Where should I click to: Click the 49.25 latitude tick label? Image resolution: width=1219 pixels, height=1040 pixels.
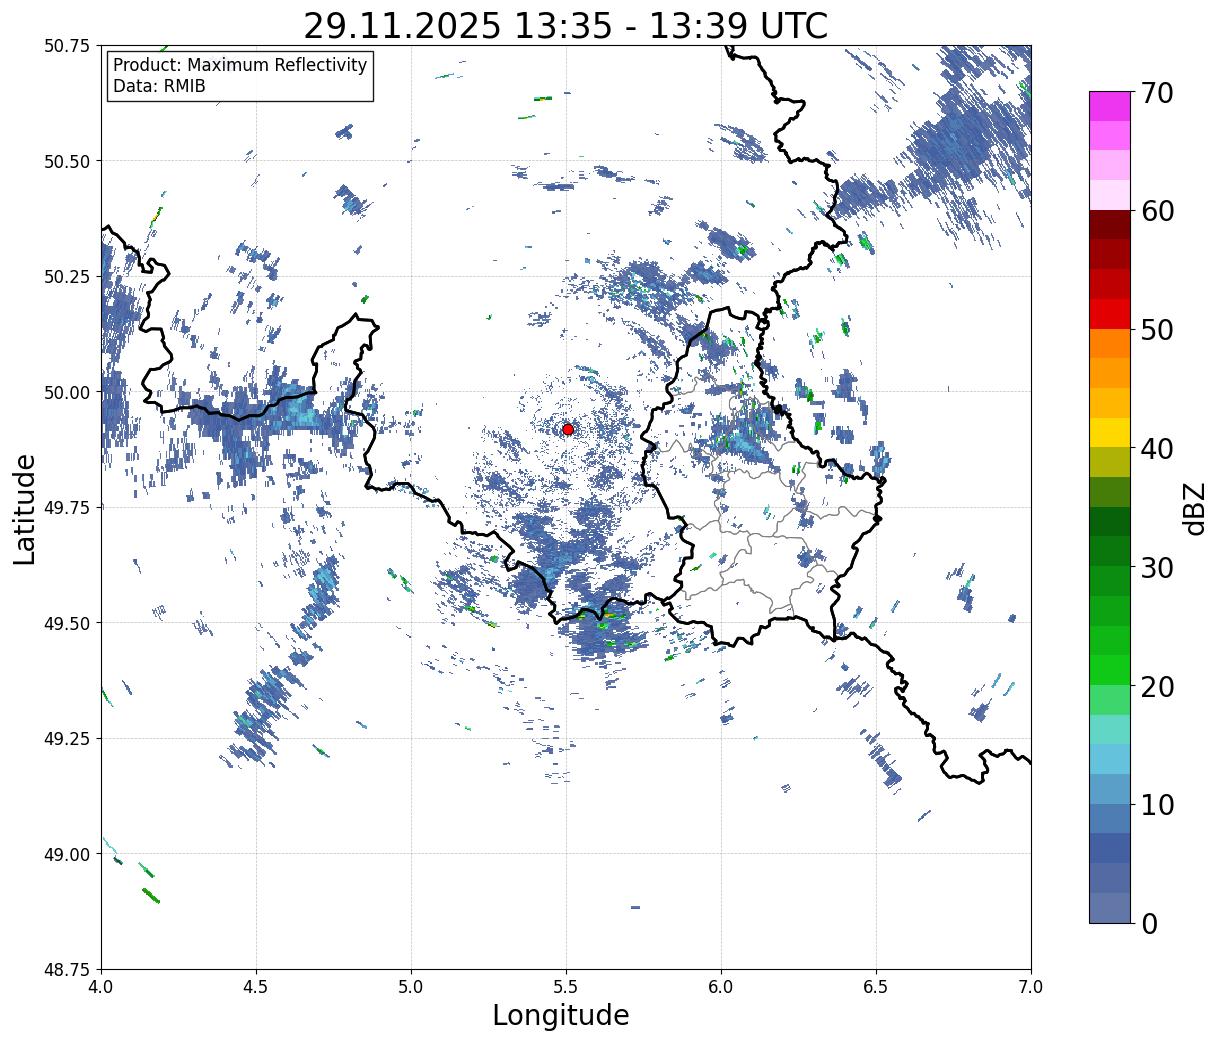(66, 739)
